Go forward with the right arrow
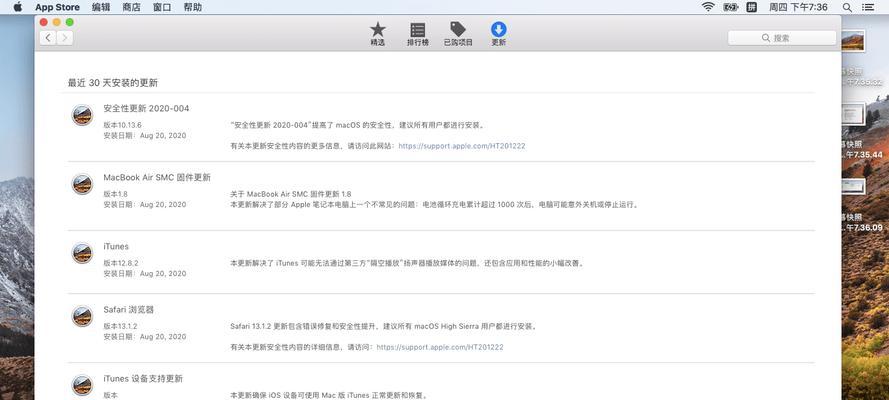The width and height of the screenshot is (889, 400). point(65,38)
